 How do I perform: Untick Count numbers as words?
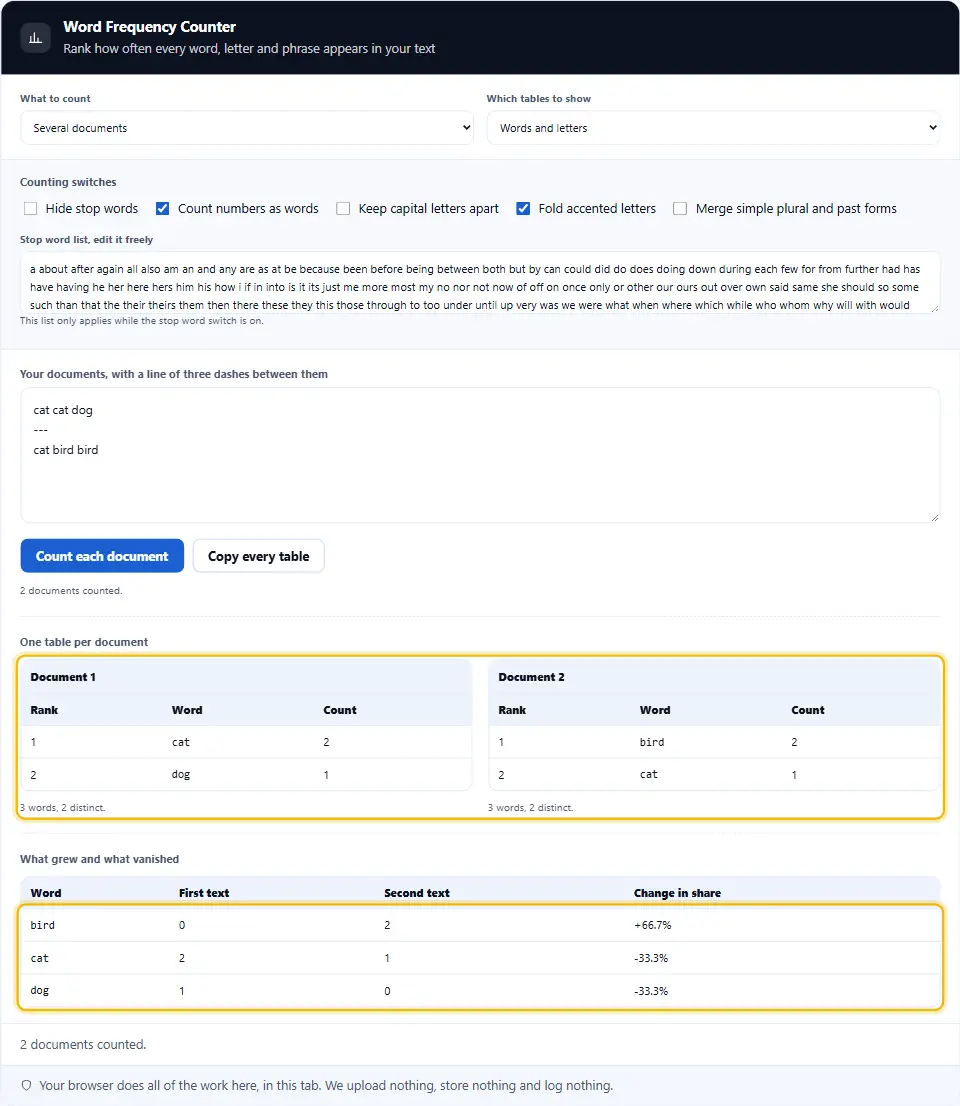click(x=162, y=209)
